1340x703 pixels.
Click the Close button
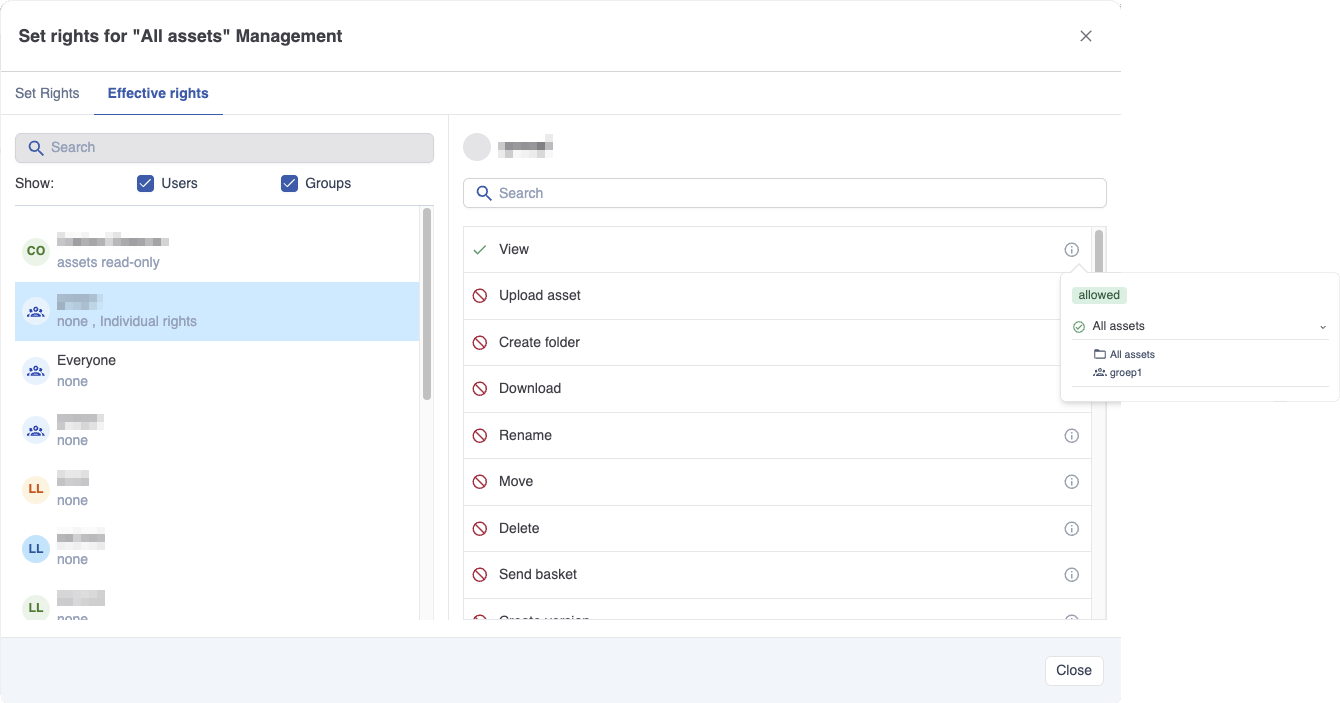coord(1074,671)
